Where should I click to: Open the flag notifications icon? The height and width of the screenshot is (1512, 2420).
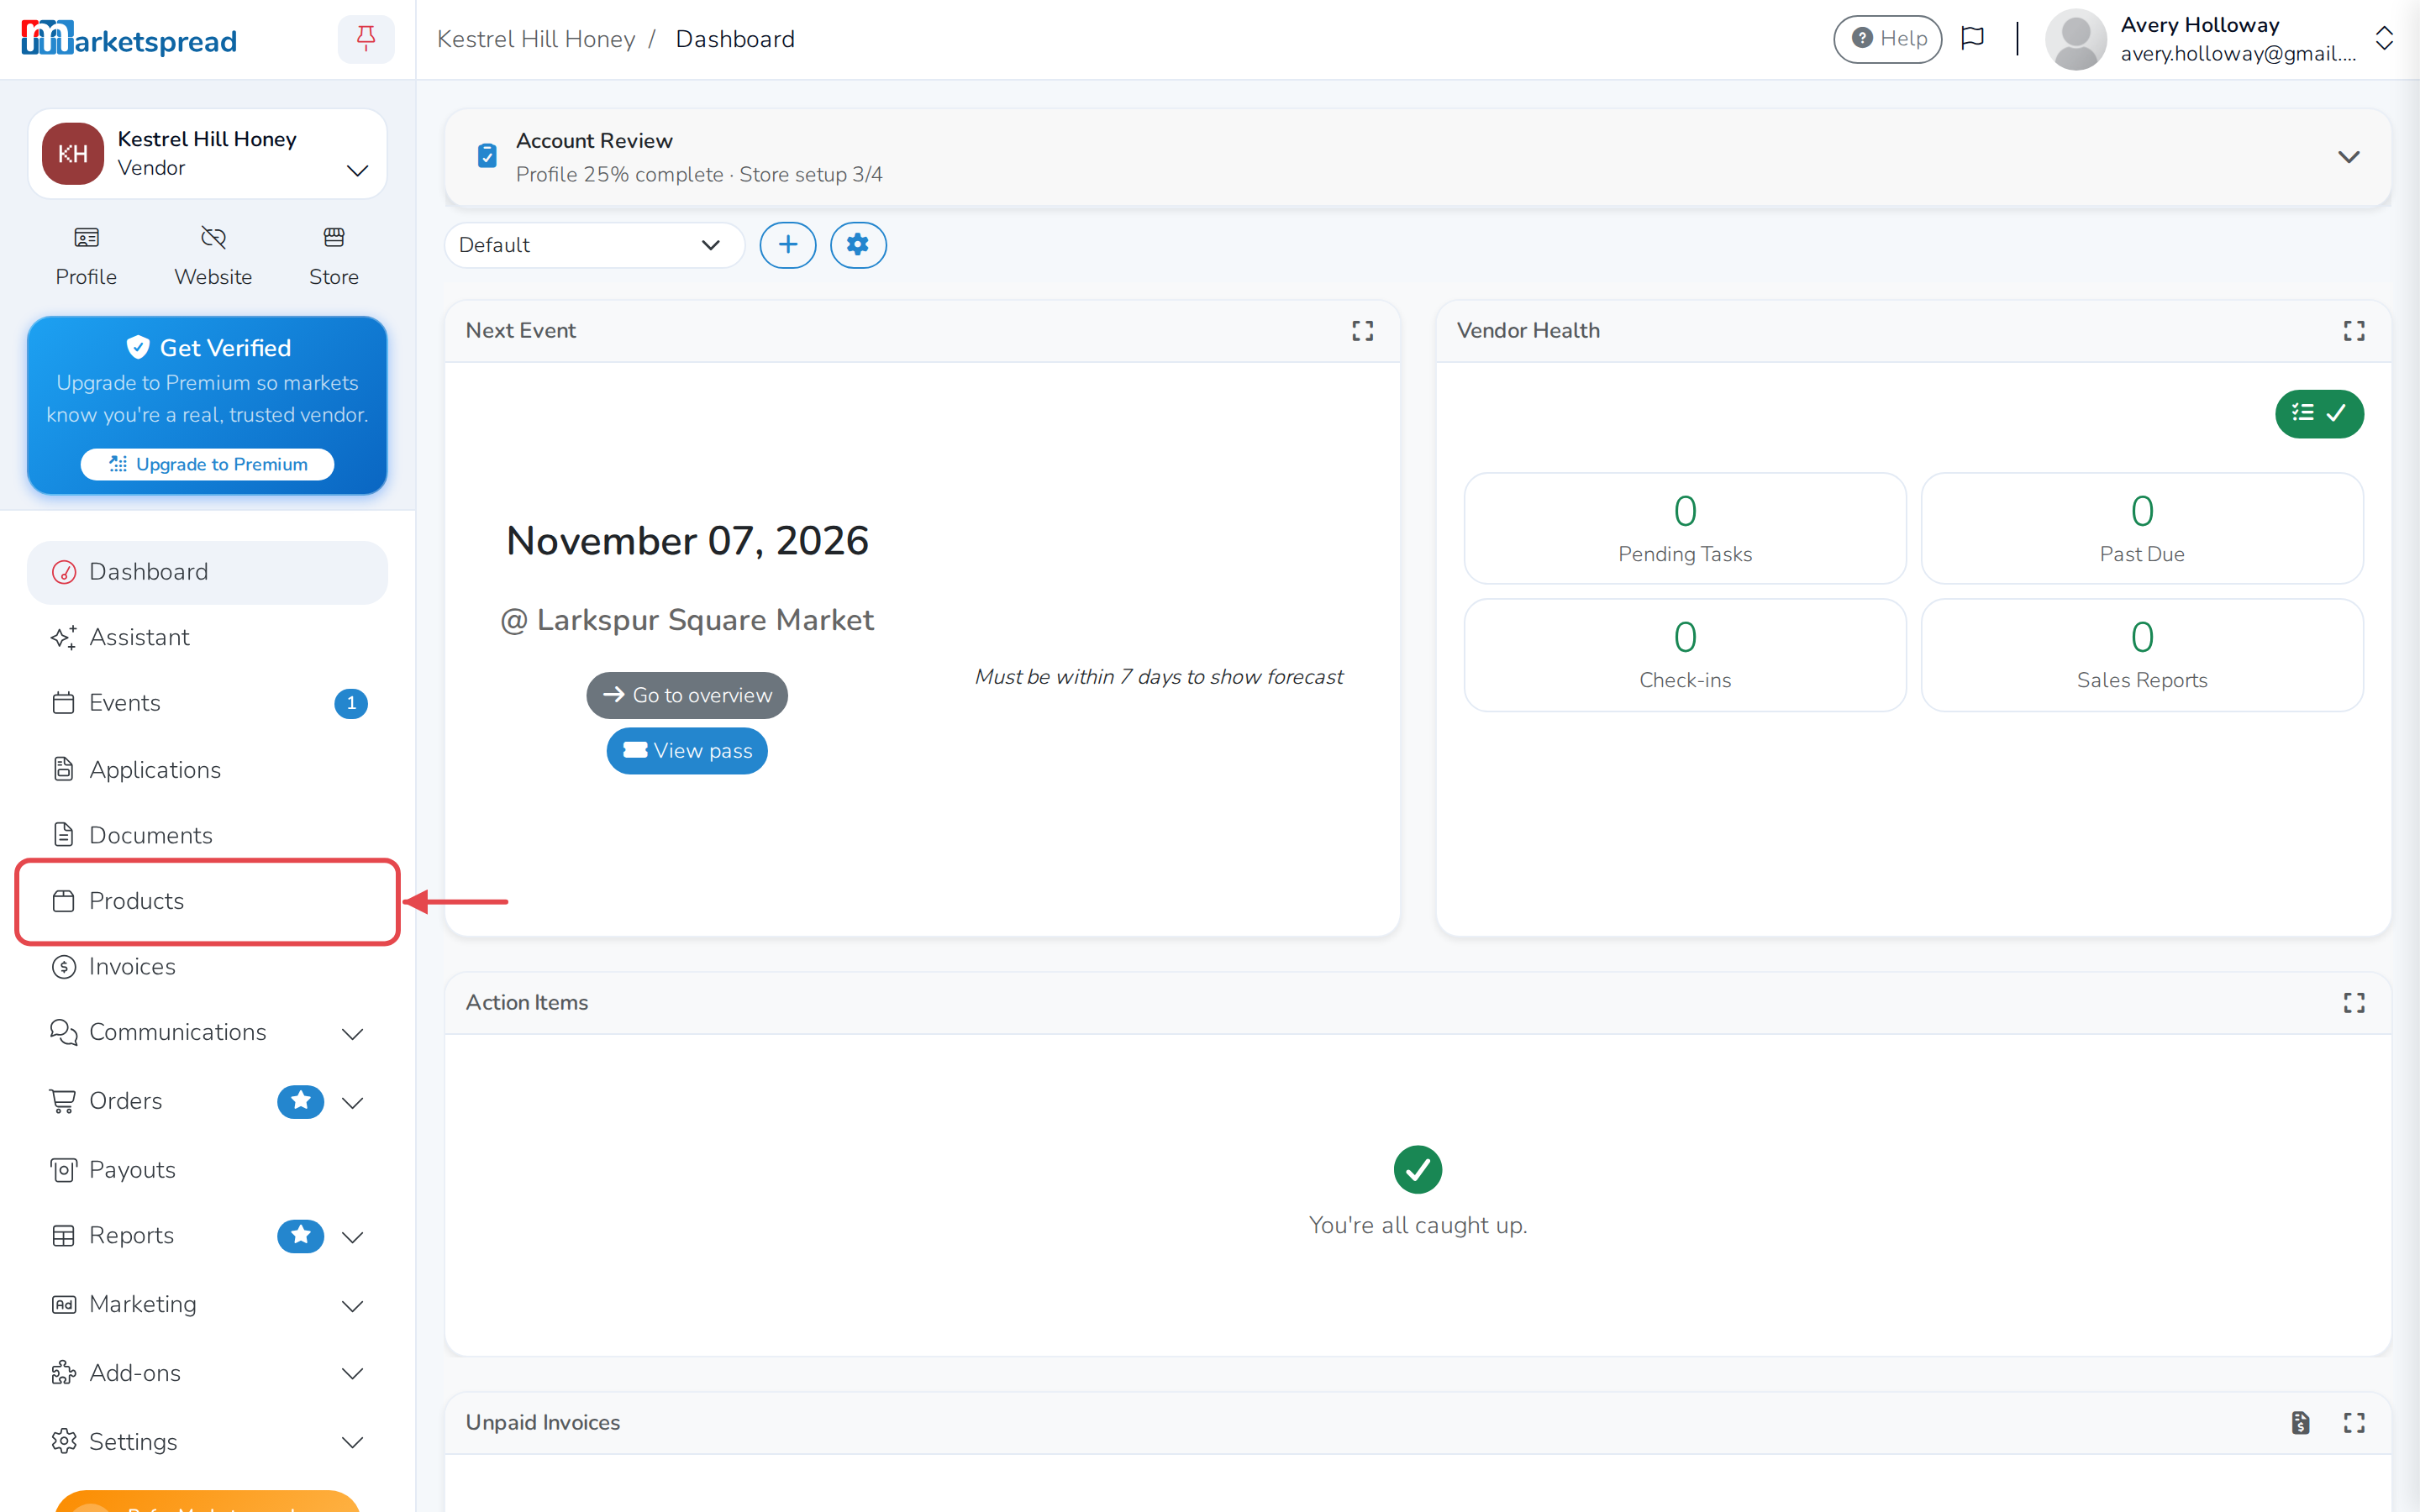1972,38
